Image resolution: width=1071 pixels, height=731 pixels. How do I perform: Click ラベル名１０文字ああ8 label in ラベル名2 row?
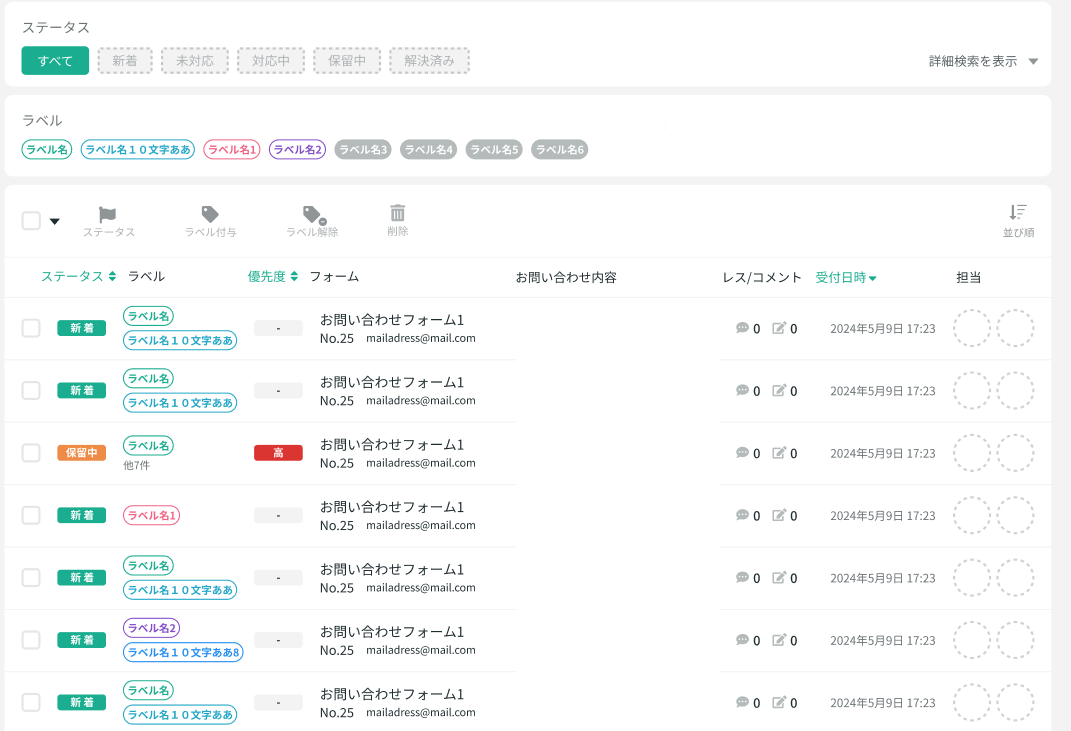(183, 652)
